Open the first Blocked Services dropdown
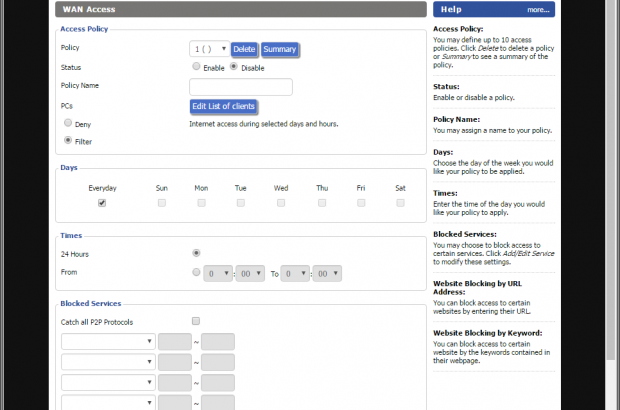 [108, 341]
